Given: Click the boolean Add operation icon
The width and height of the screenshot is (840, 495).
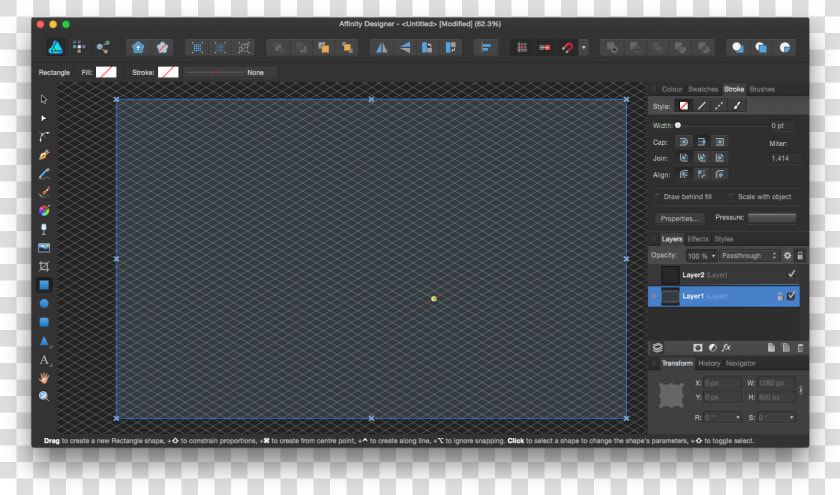Looking at the screenshot, I should coord(611,48).
